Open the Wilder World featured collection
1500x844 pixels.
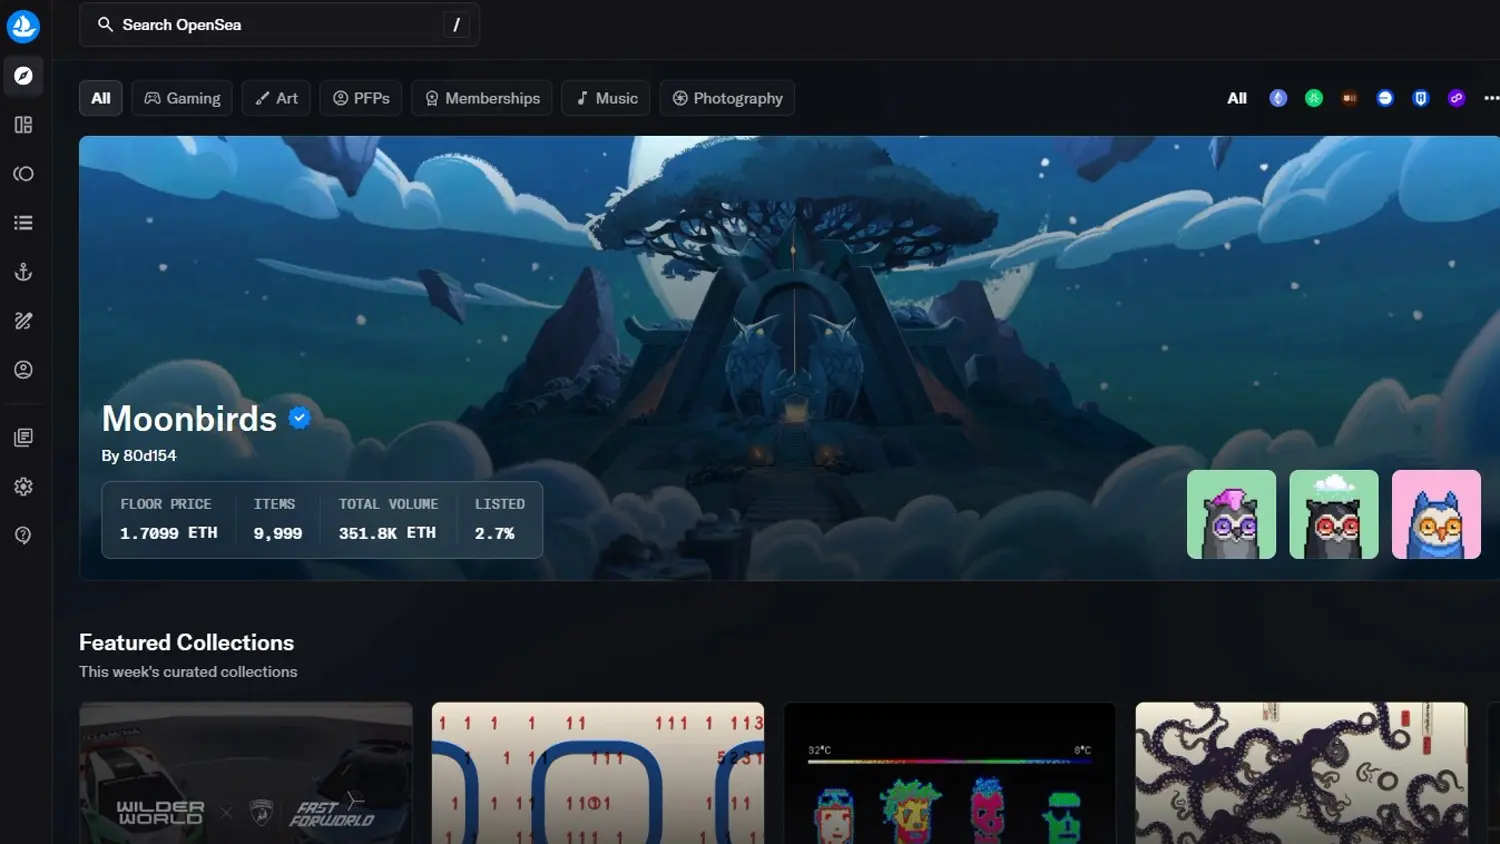(x=246, y=773)
